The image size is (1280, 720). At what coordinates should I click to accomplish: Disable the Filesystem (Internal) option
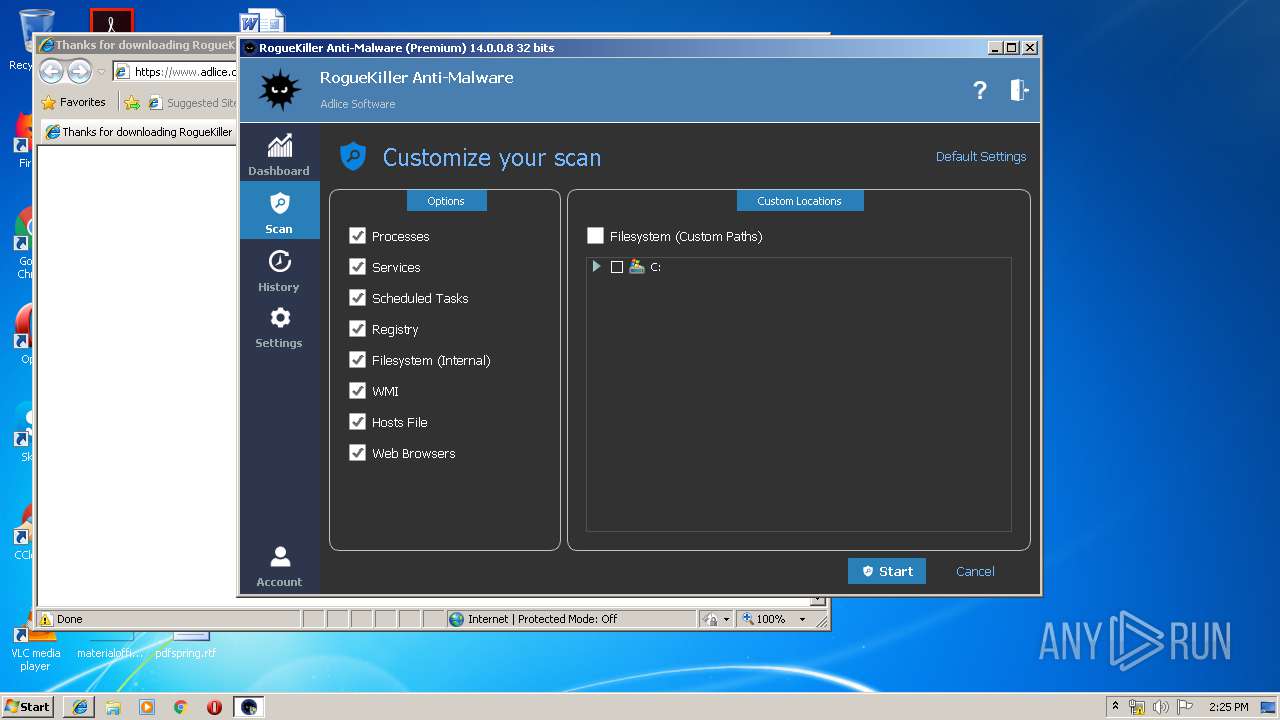(x=357, y=360)
